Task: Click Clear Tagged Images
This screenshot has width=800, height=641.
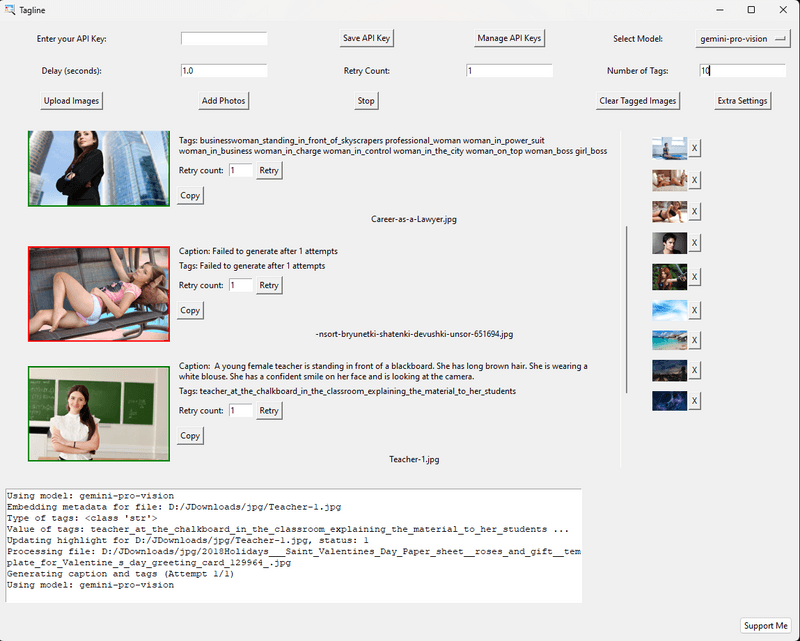Action: (x=638, y=101)
